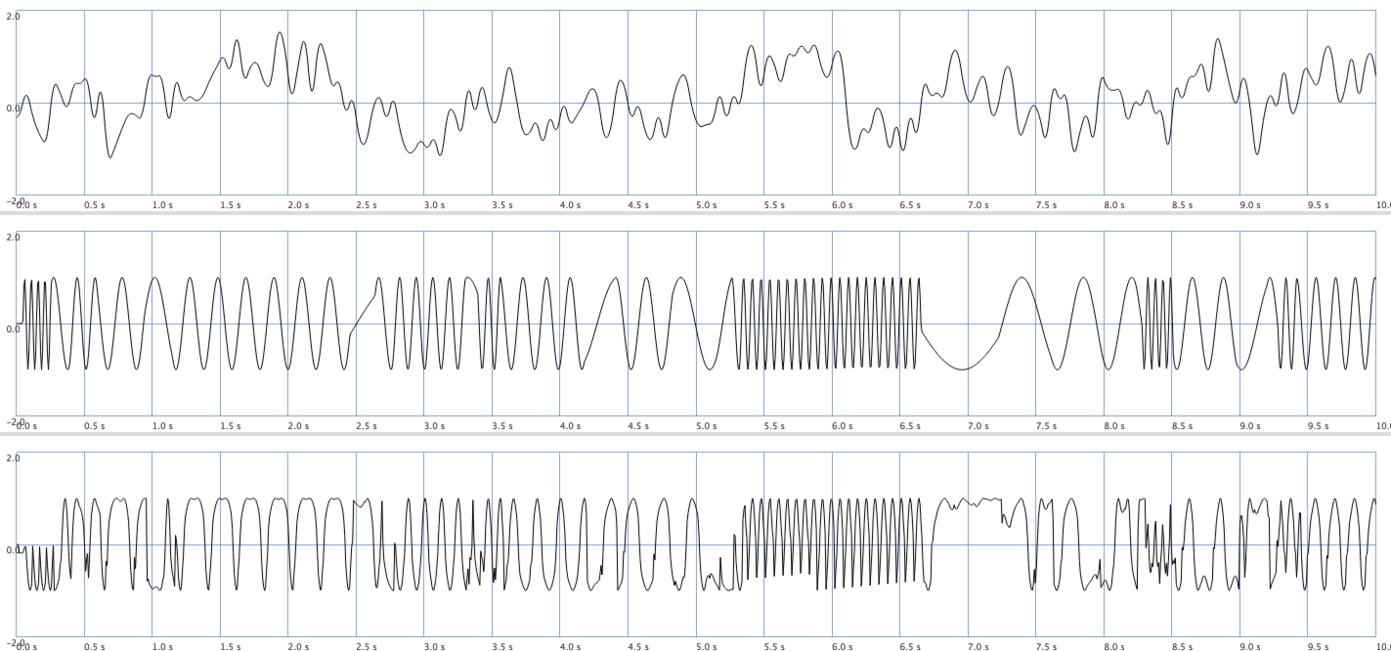Select the 2.0 amplitude label of bottom plot
Screen dimensions: 1391x651
(x=12, y=459)
